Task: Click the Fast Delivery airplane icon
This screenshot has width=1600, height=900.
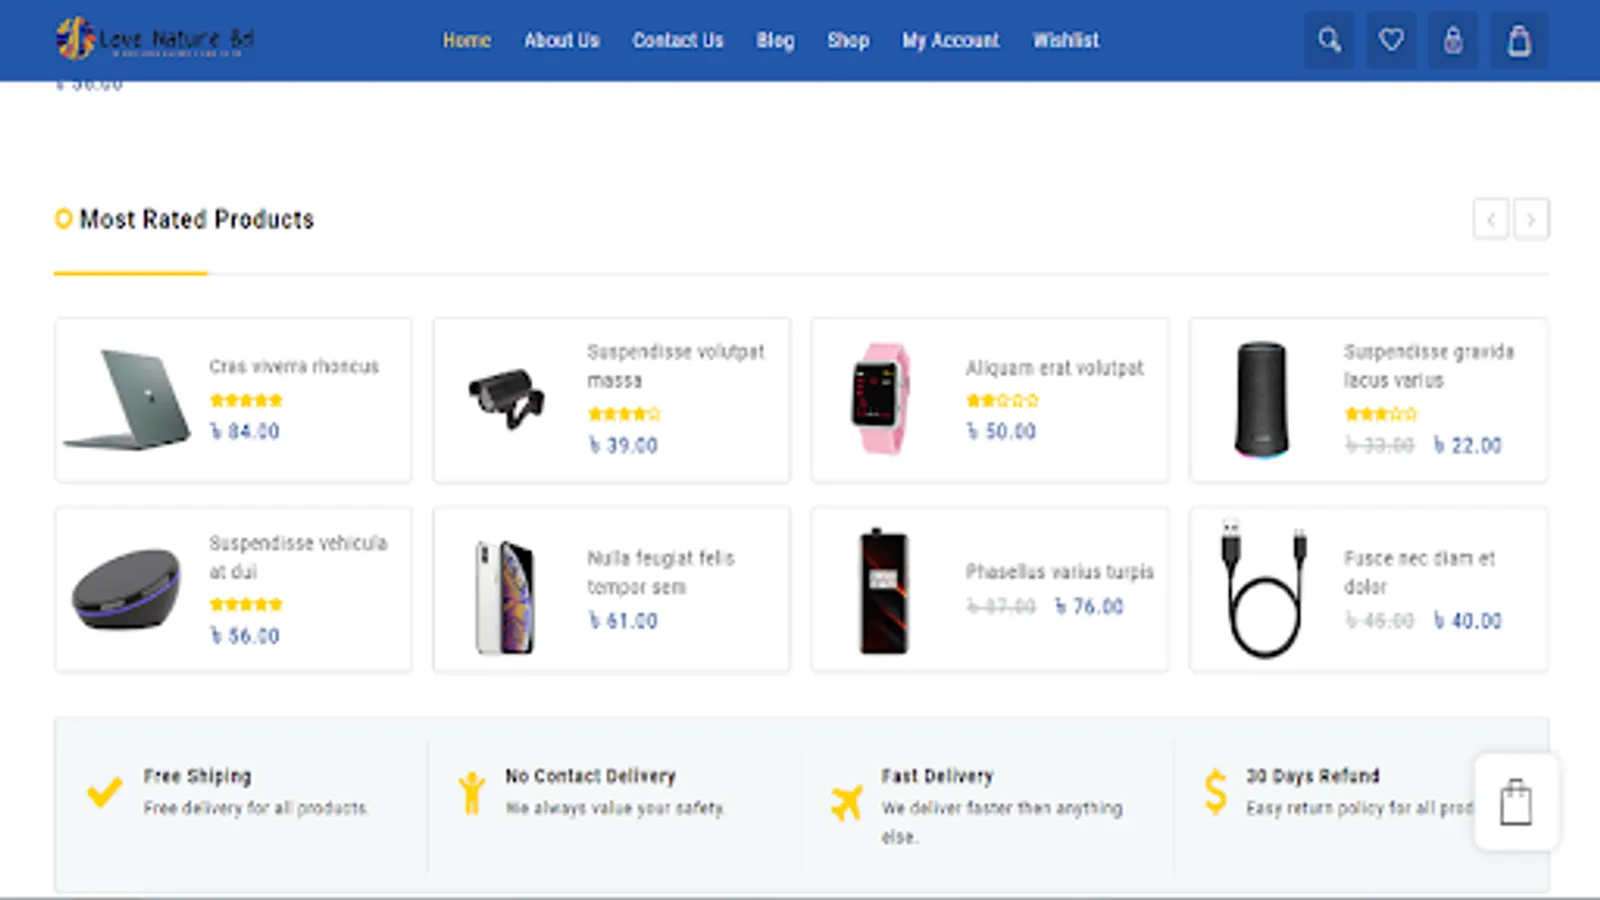Action: point(846,802)
